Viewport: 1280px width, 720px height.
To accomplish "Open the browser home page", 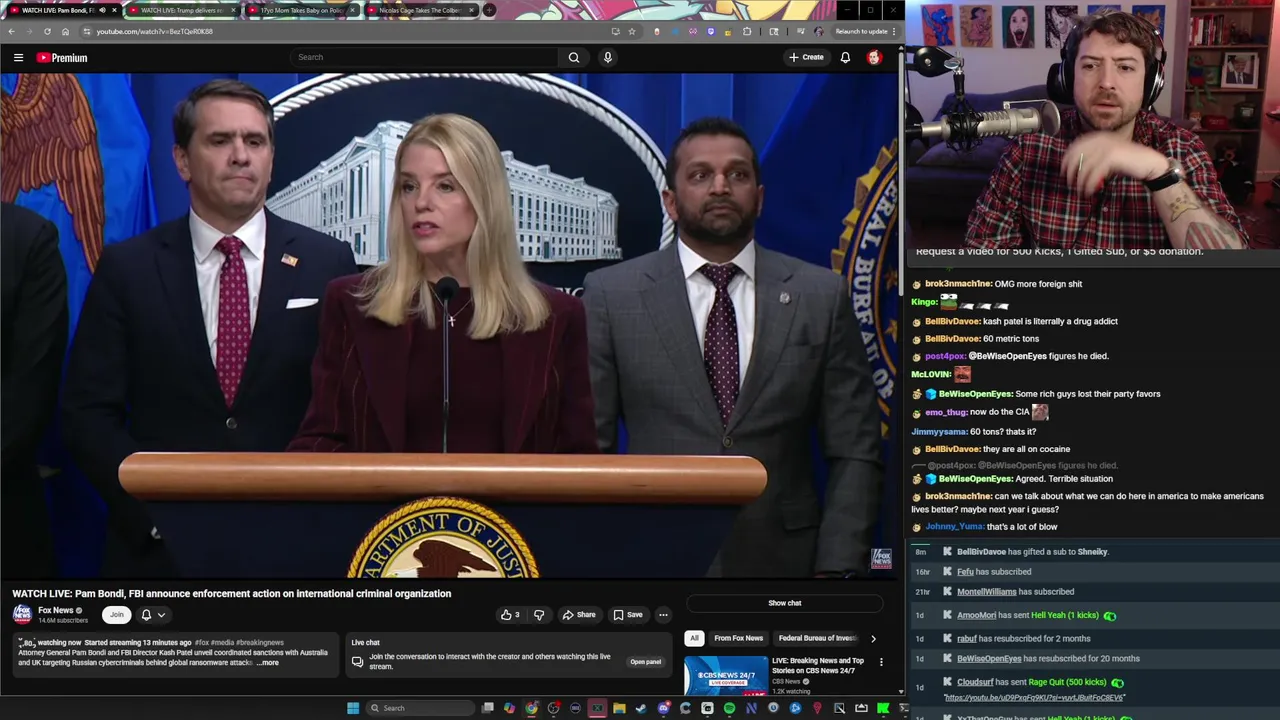I will point(65,31).
